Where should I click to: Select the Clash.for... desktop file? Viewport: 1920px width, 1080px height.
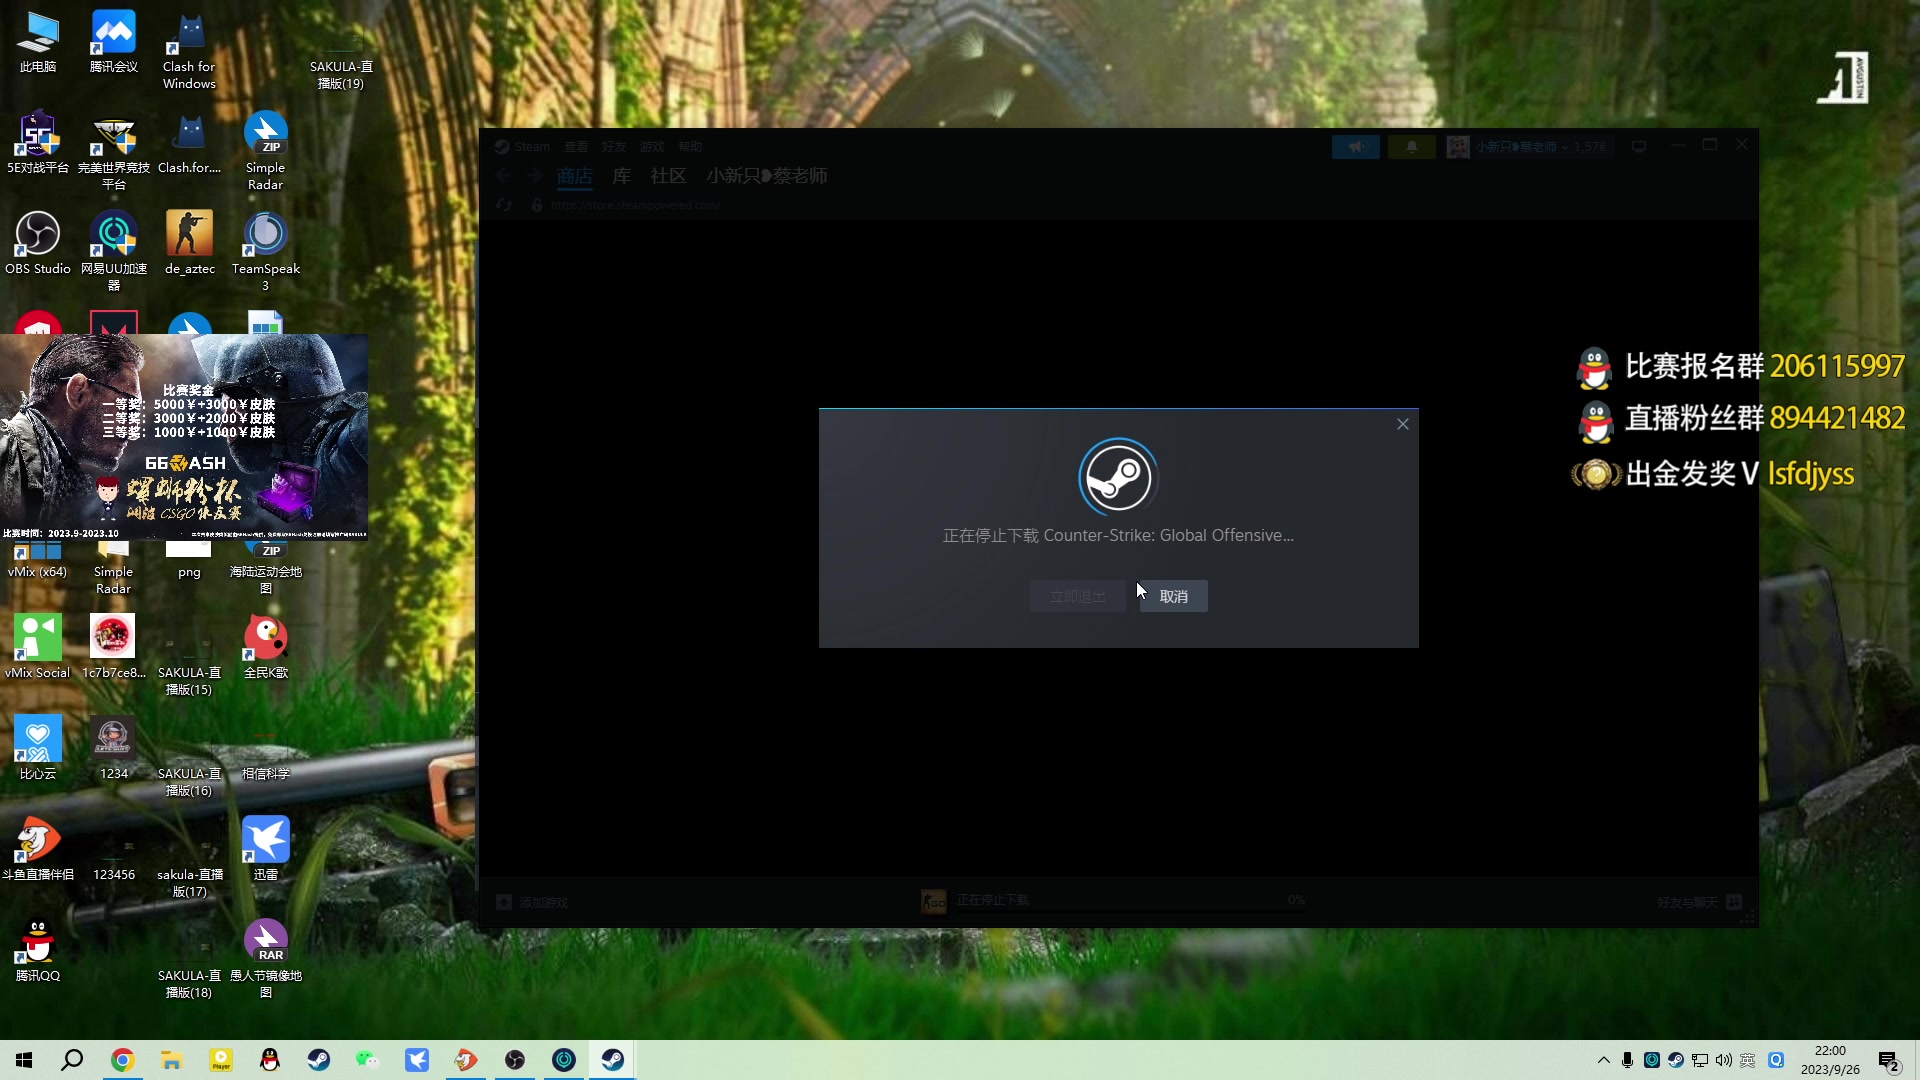pyautogui.click(x=189, y=142)
